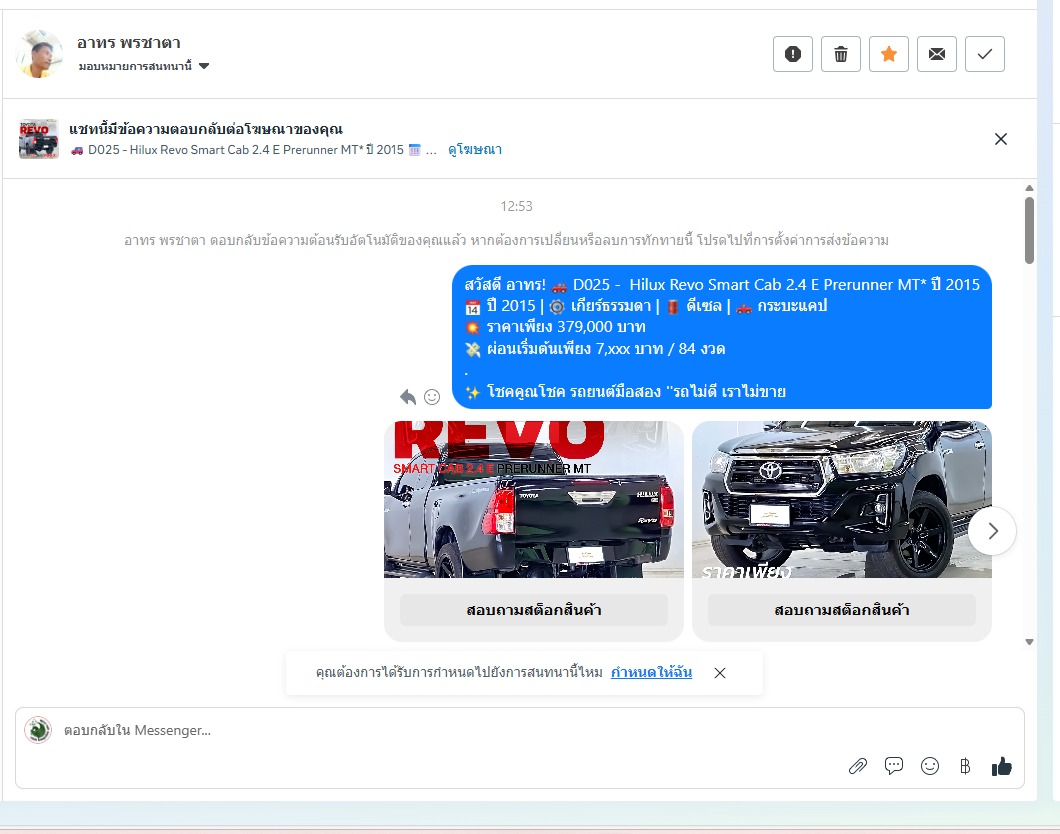Mark conversation as spam with exclamation icon
Viewport: 1060px width, 834px height.
(x=792, y=54)
